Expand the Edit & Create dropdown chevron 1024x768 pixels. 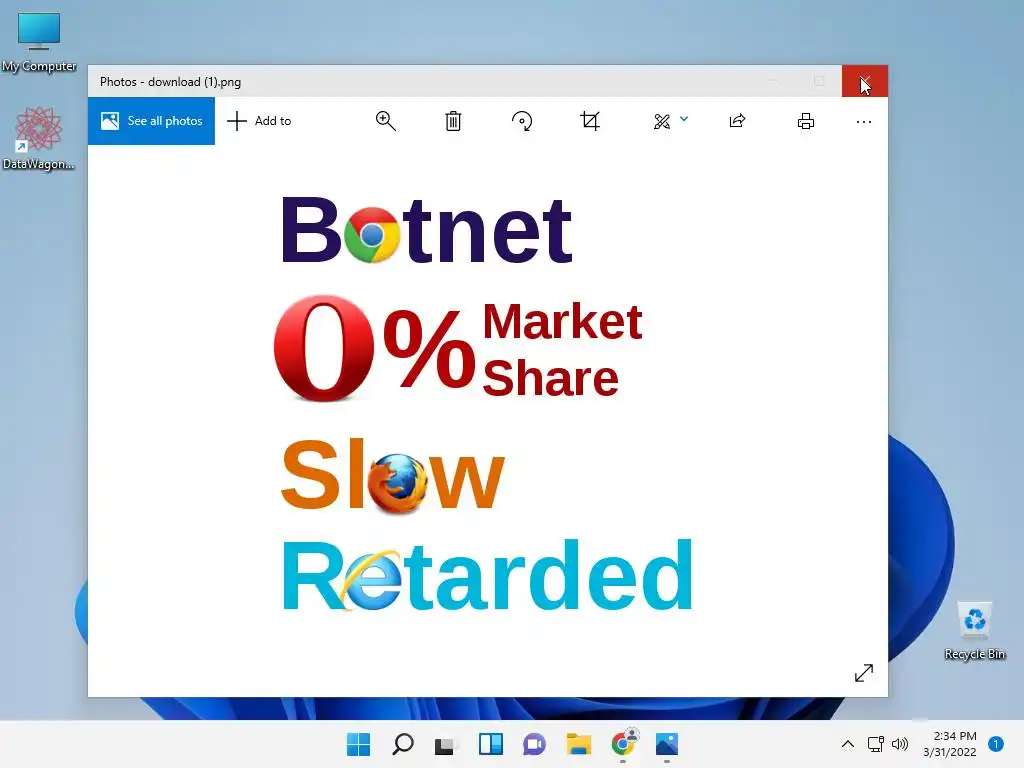click(684, 119)
